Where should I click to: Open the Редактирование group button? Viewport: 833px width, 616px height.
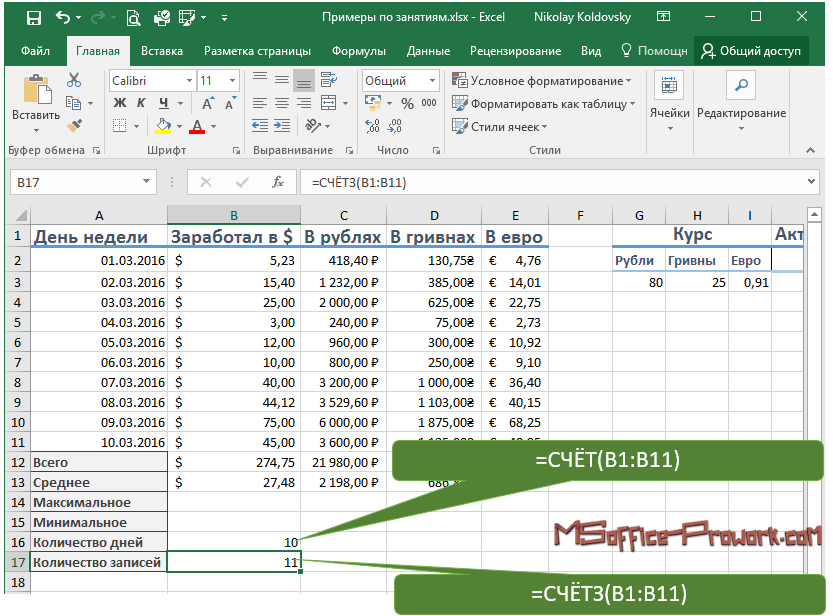click(741, 102)
